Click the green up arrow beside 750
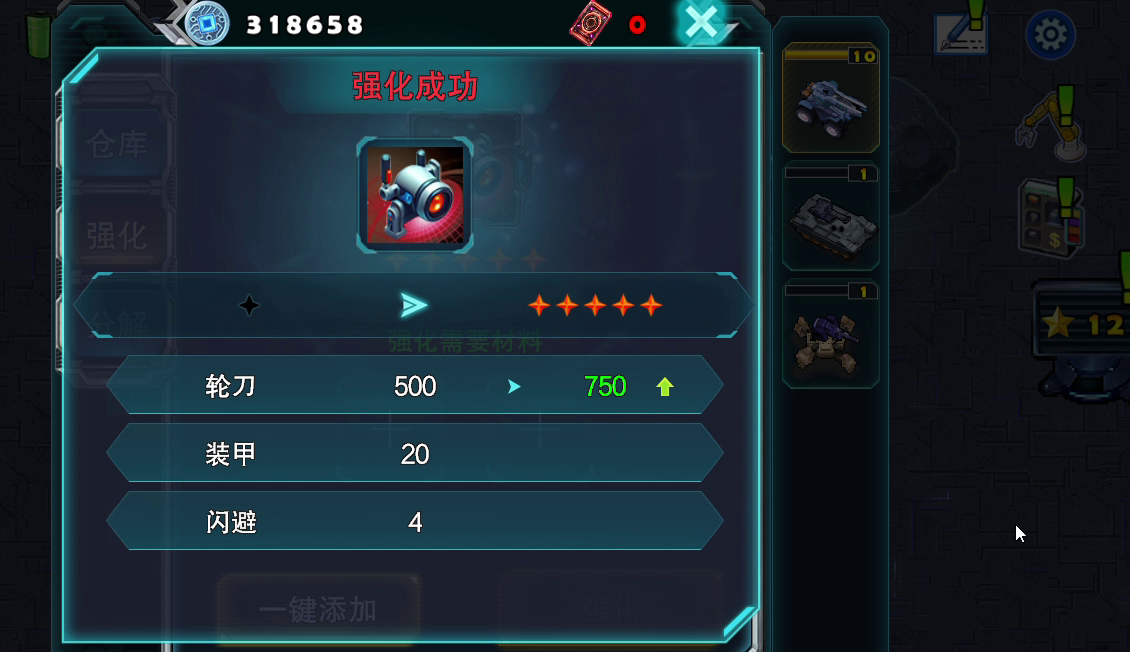This screenshot has height=652, width=1130. pyautogui.click(x=664, y=387)
